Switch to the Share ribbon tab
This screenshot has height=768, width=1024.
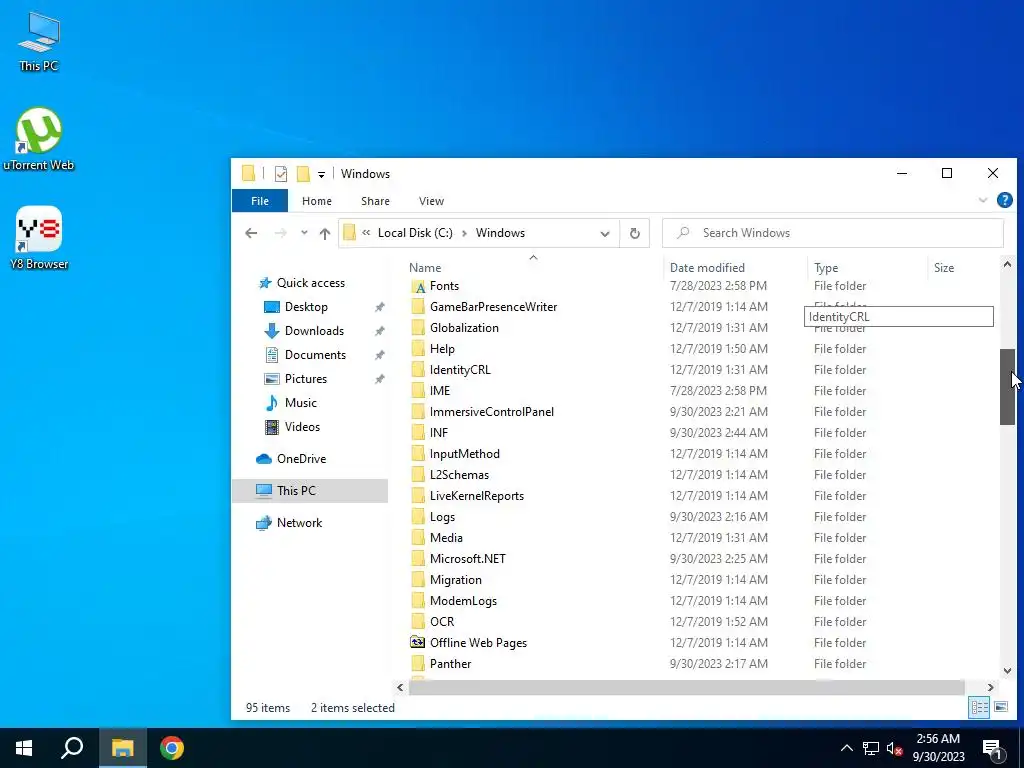click(x=376, y=201)
